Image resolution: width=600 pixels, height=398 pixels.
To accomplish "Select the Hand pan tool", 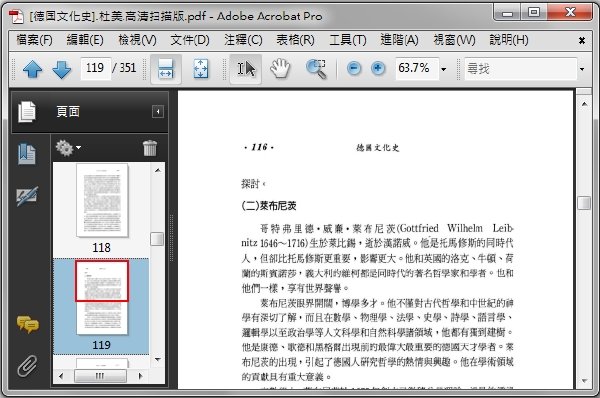I will [280, 69].
